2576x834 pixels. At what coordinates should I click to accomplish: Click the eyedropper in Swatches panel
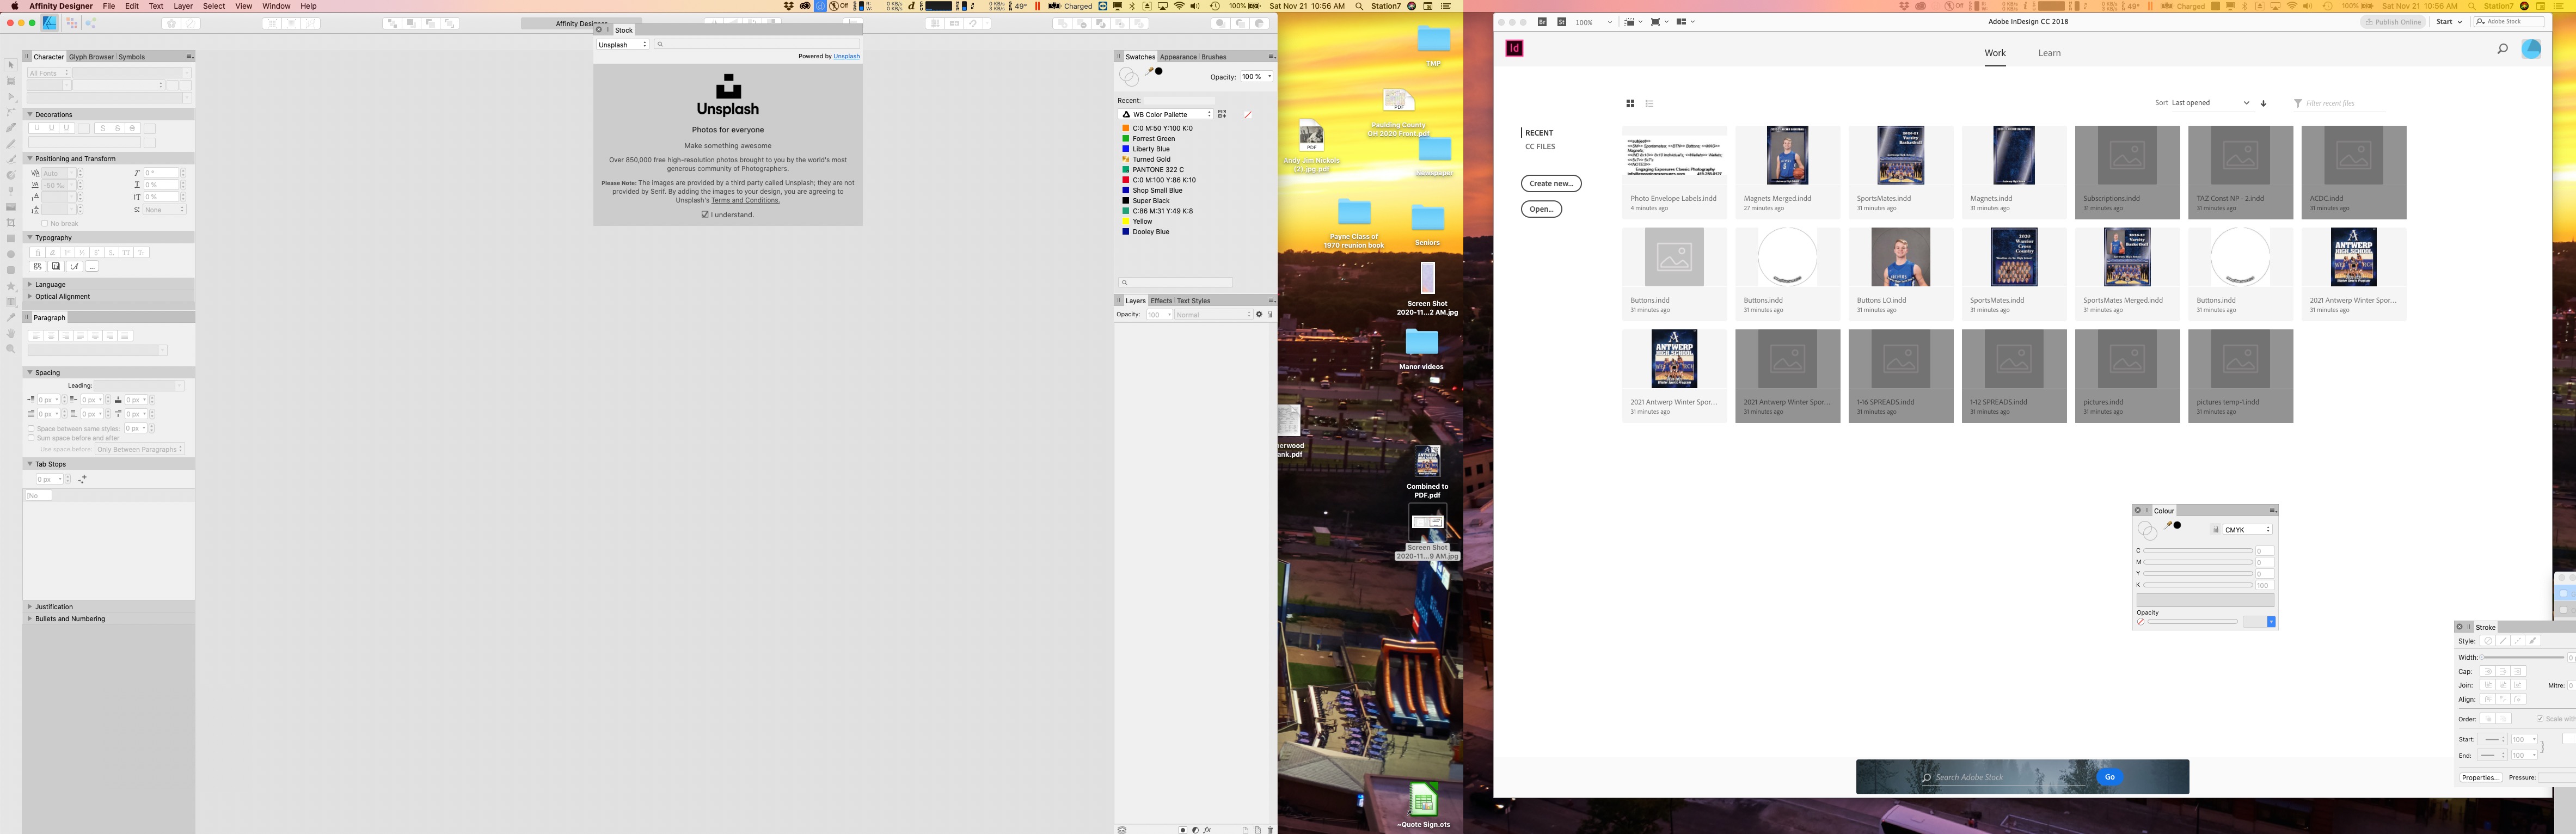click(1150, 72)
